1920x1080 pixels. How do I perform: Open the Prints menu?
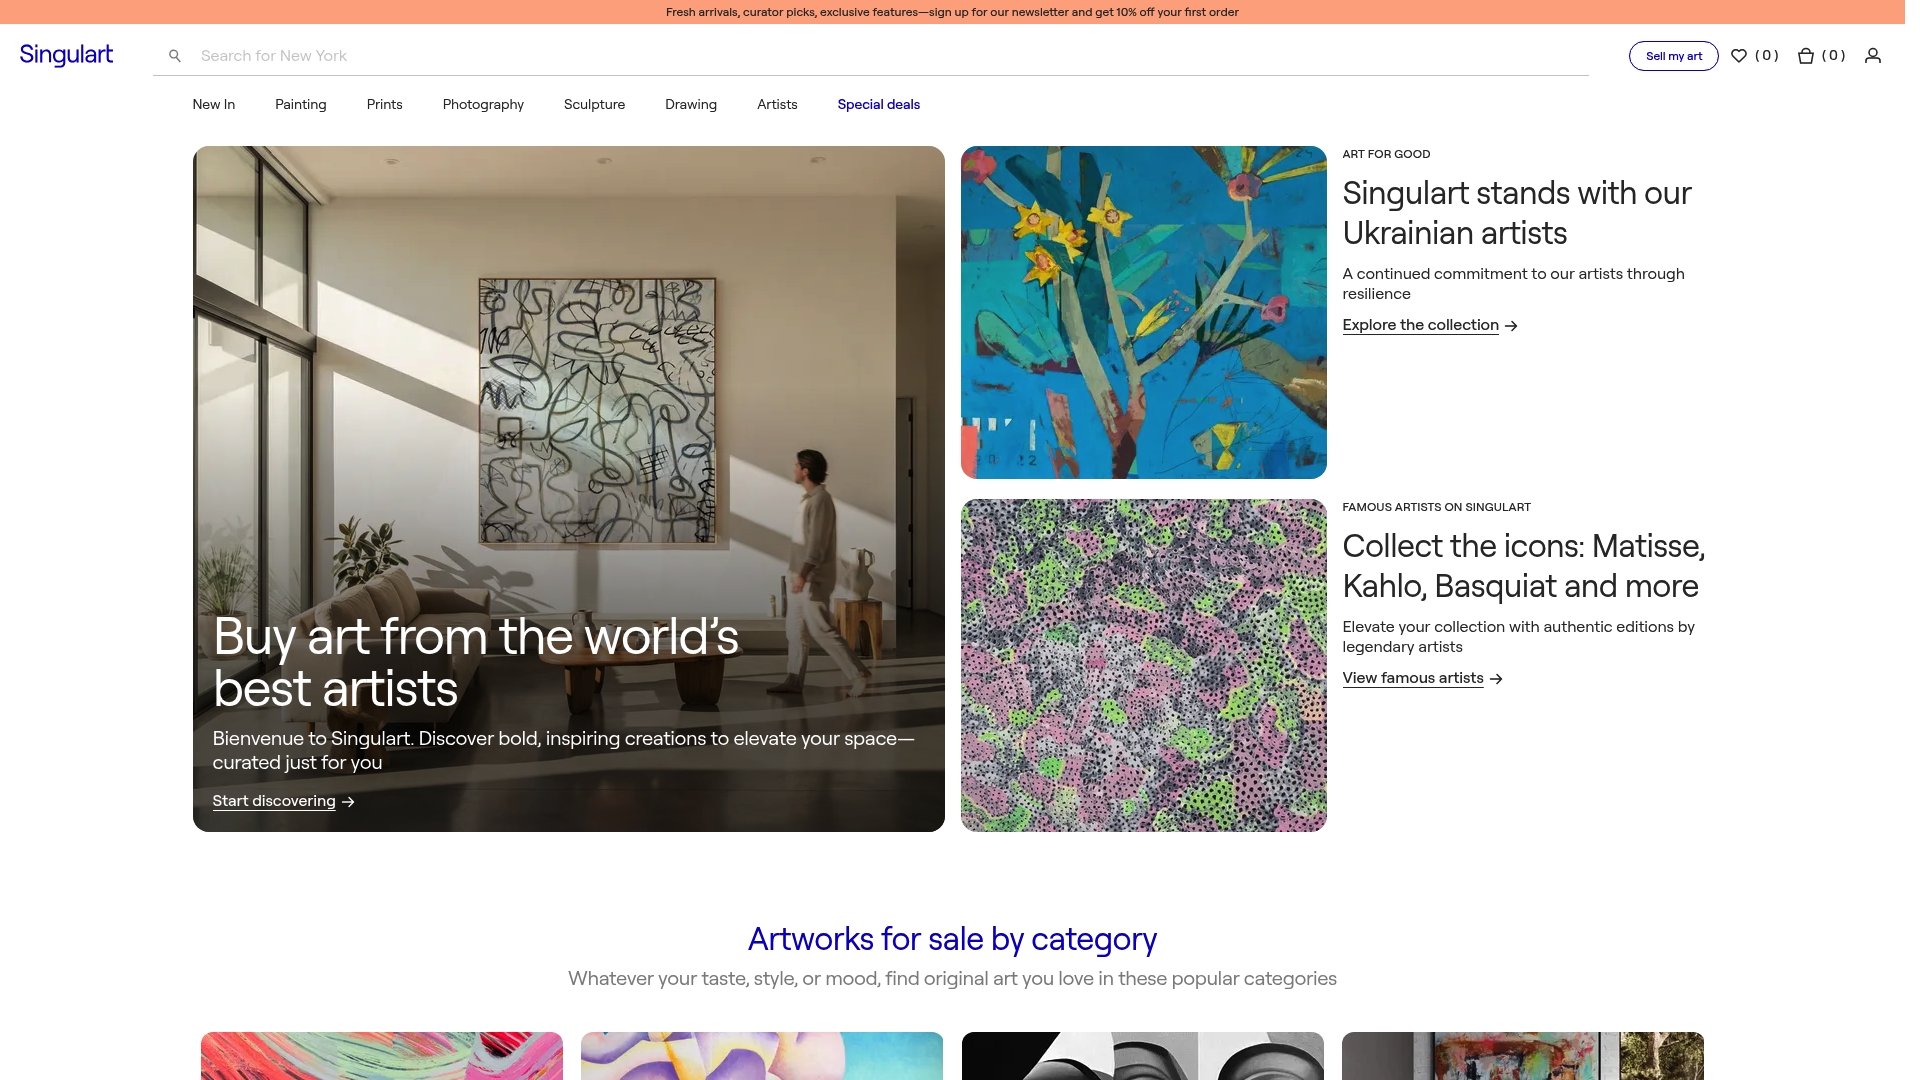coord(385,105)
